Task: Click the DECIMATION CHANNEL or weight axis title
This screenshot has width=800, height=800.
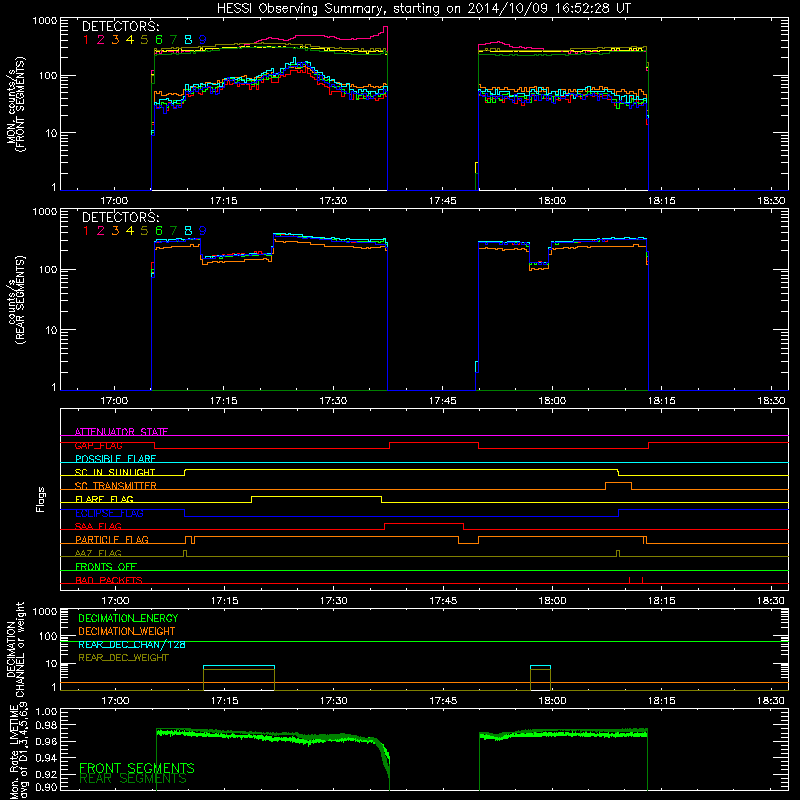Action: pos(15,649)
